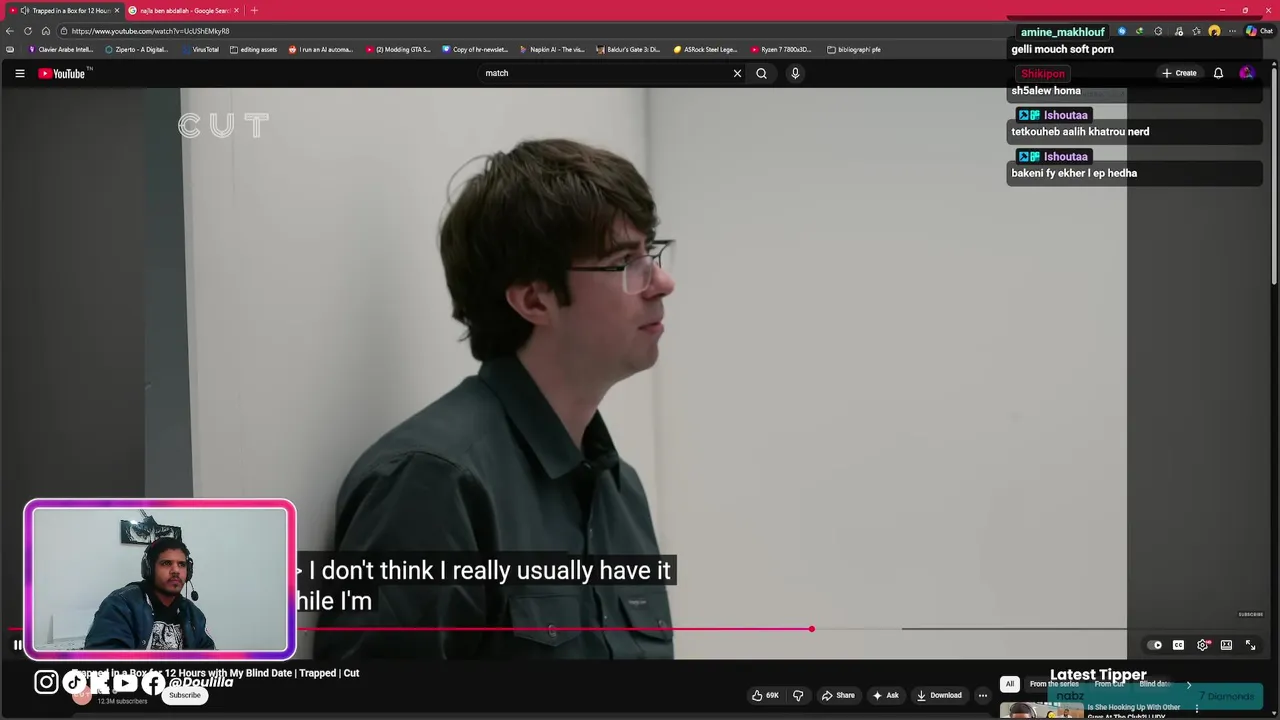Screen dimensions: 1280x720
Task: Enter fullscreen mode on the player
Action: tap(1250, 645)
